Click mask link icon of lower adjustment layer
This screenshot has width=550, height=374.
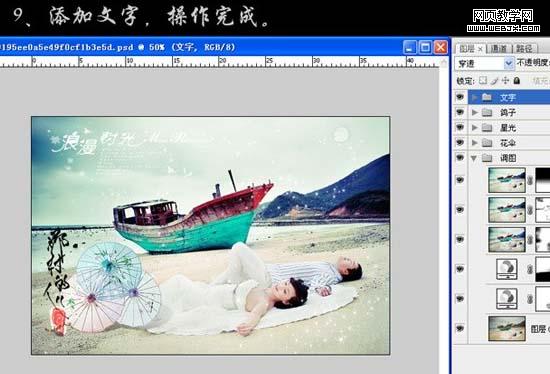[x=530, y=299]
